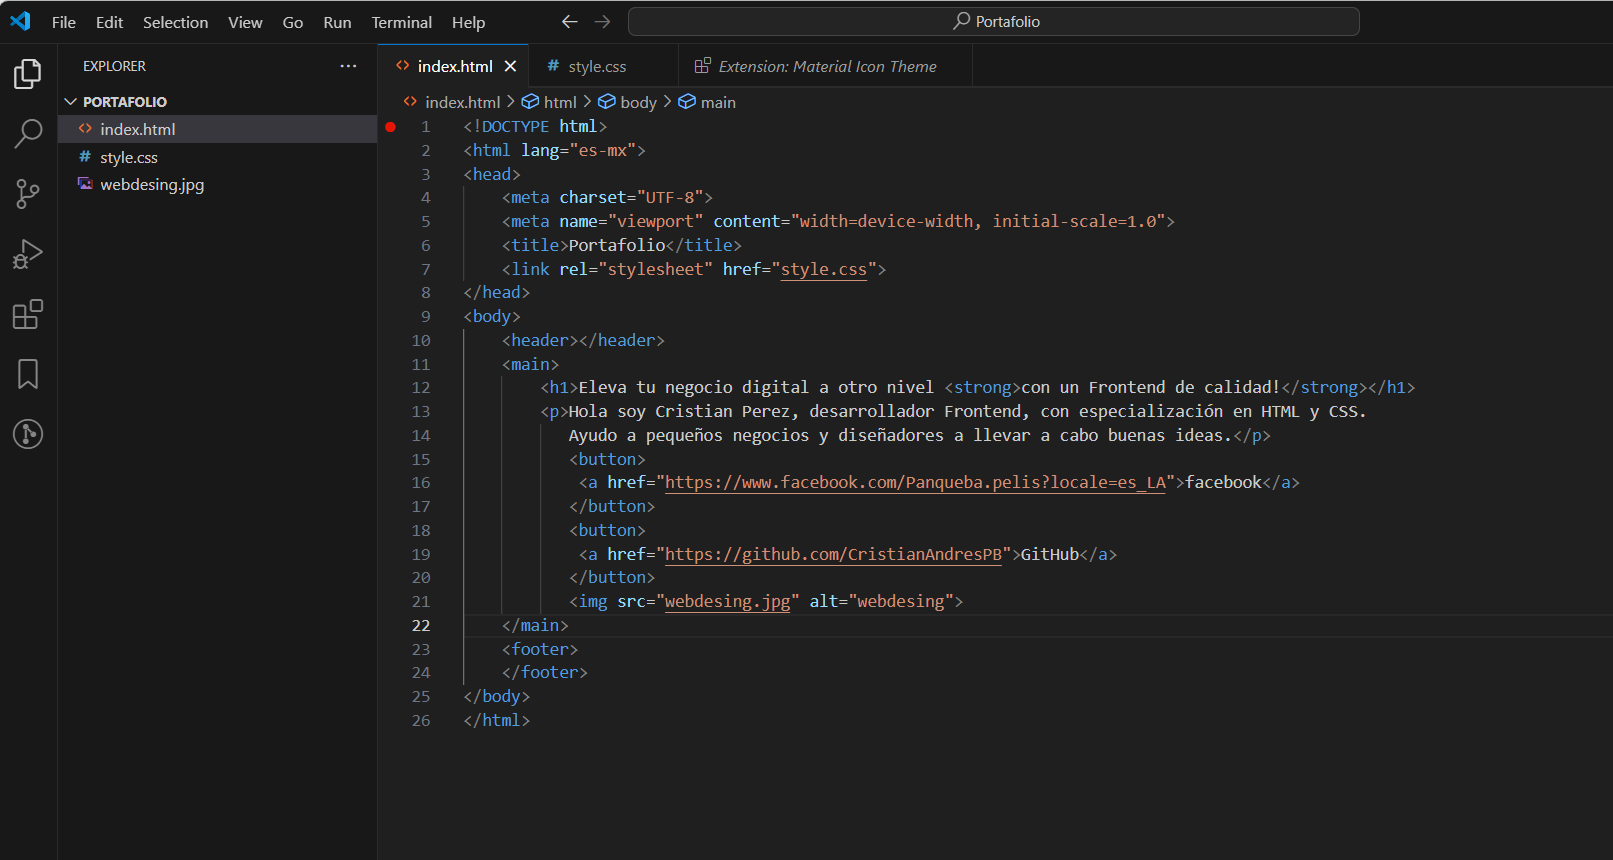
Task: Click the github URL in line 19
Action: [x=833, y=554]
